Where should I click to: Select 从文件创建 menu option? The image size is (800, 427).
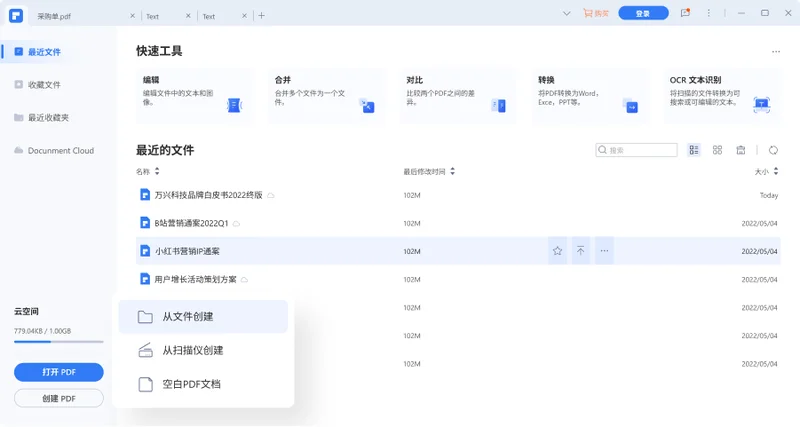tap(203, 317)
